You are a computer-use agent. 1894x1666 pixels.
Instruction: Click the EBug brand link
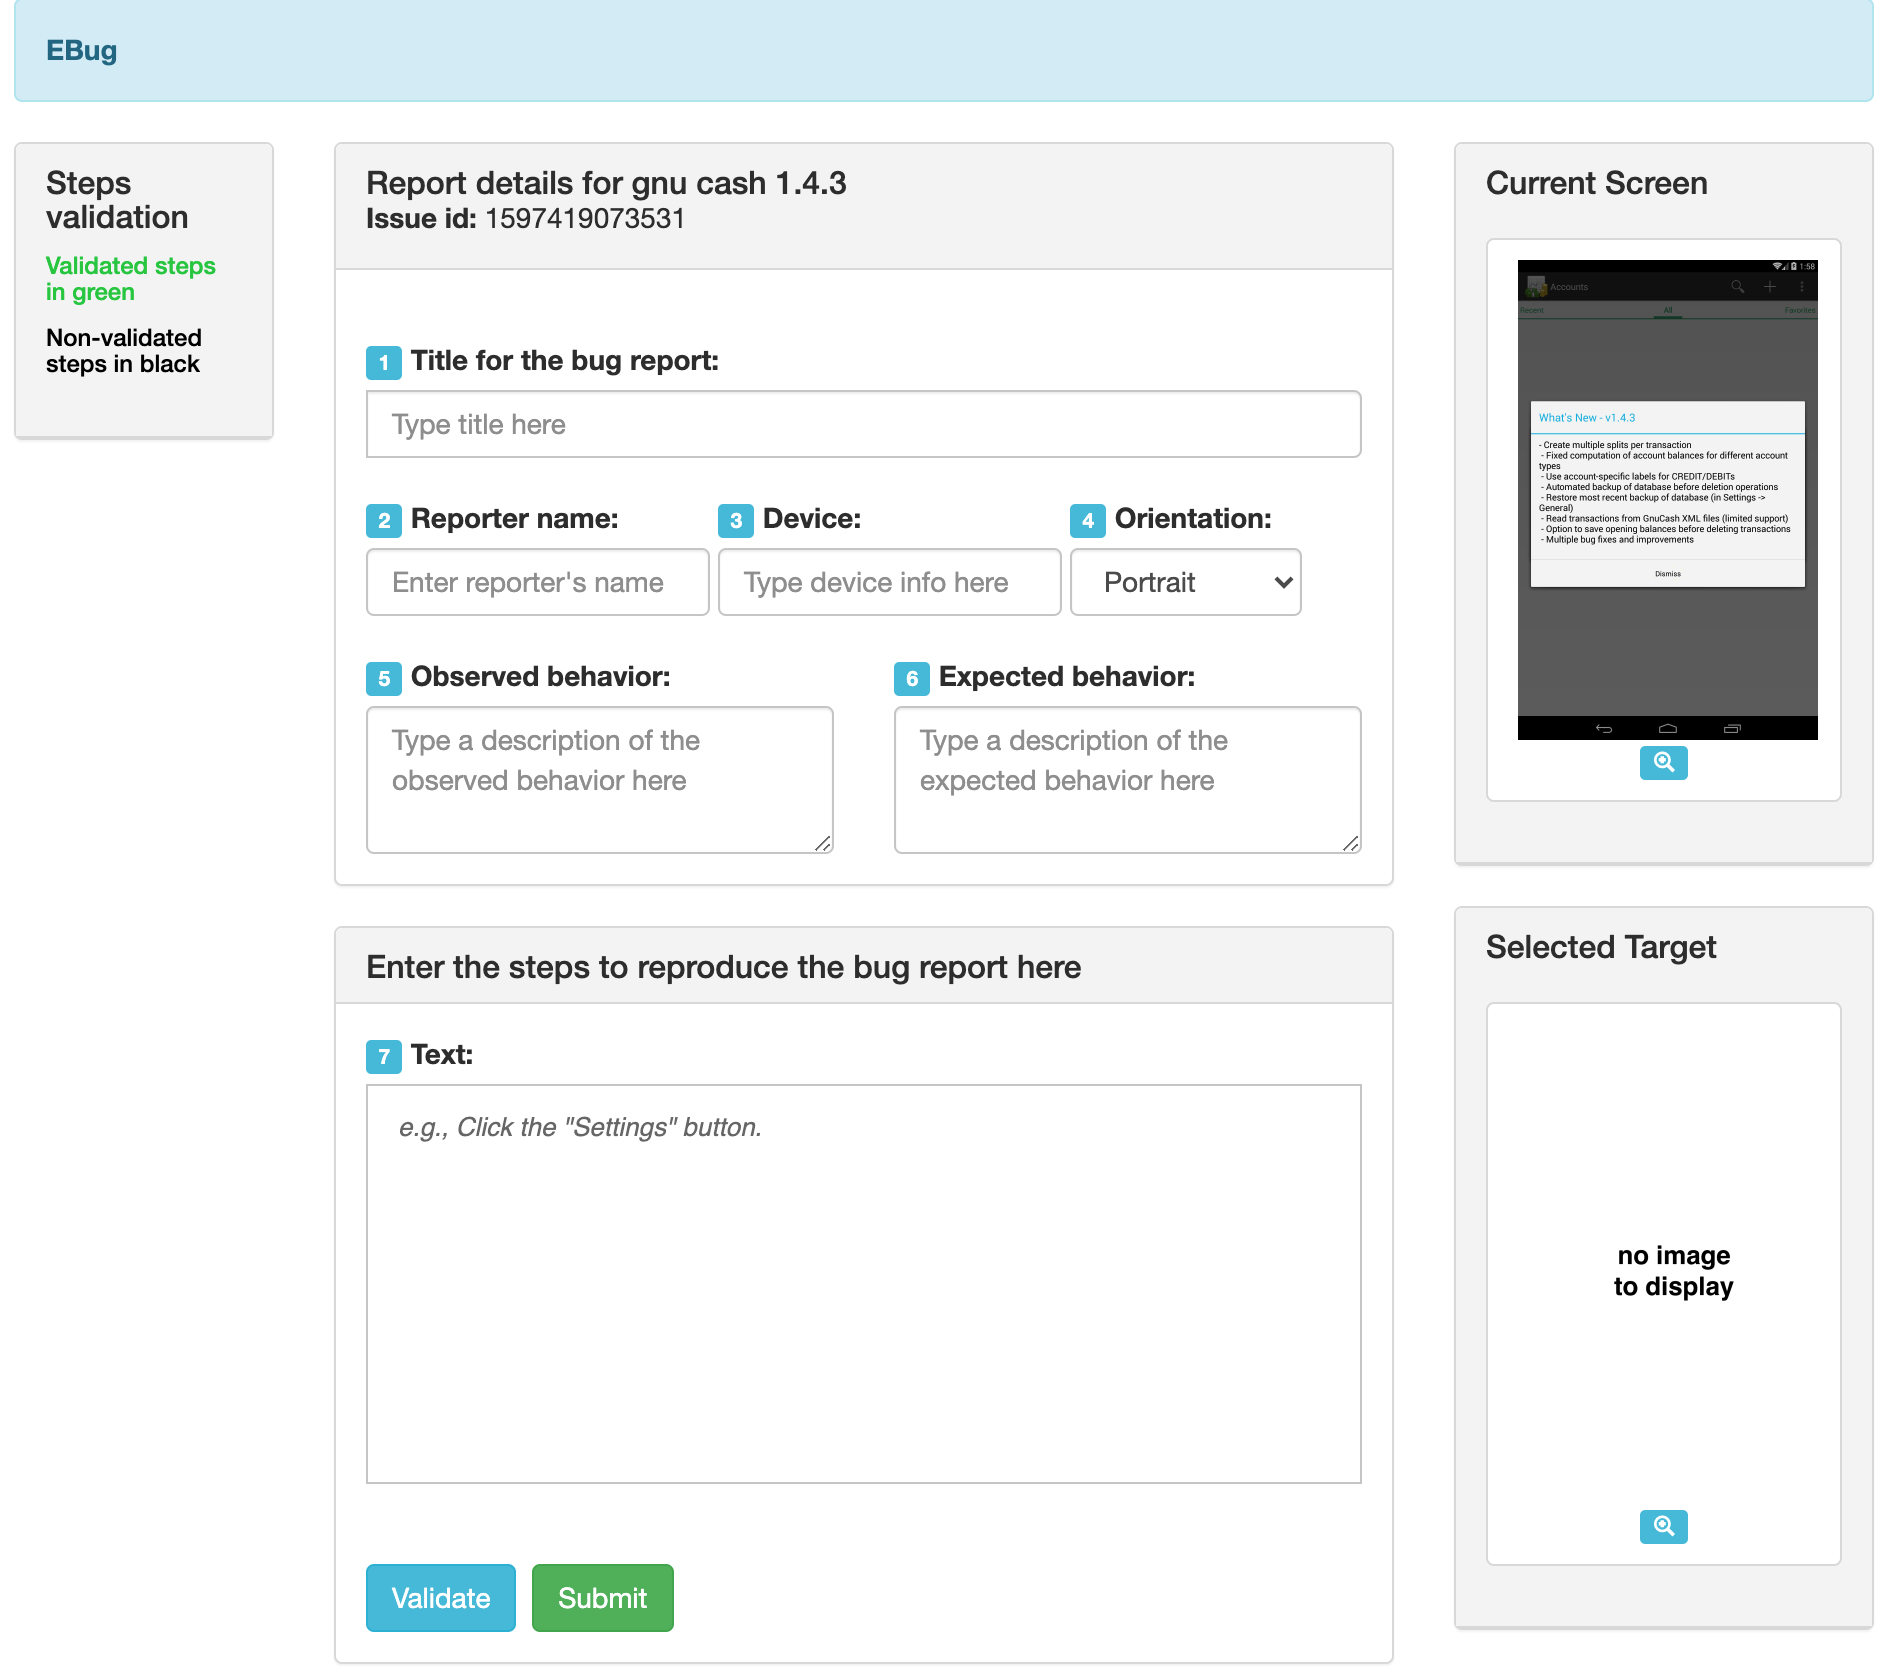(81, 50)
